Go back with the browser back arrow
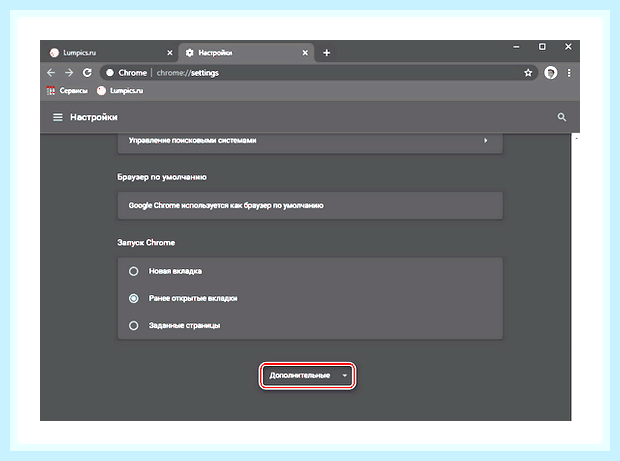This screenshot has width=620, height=461. coord(51,73)
